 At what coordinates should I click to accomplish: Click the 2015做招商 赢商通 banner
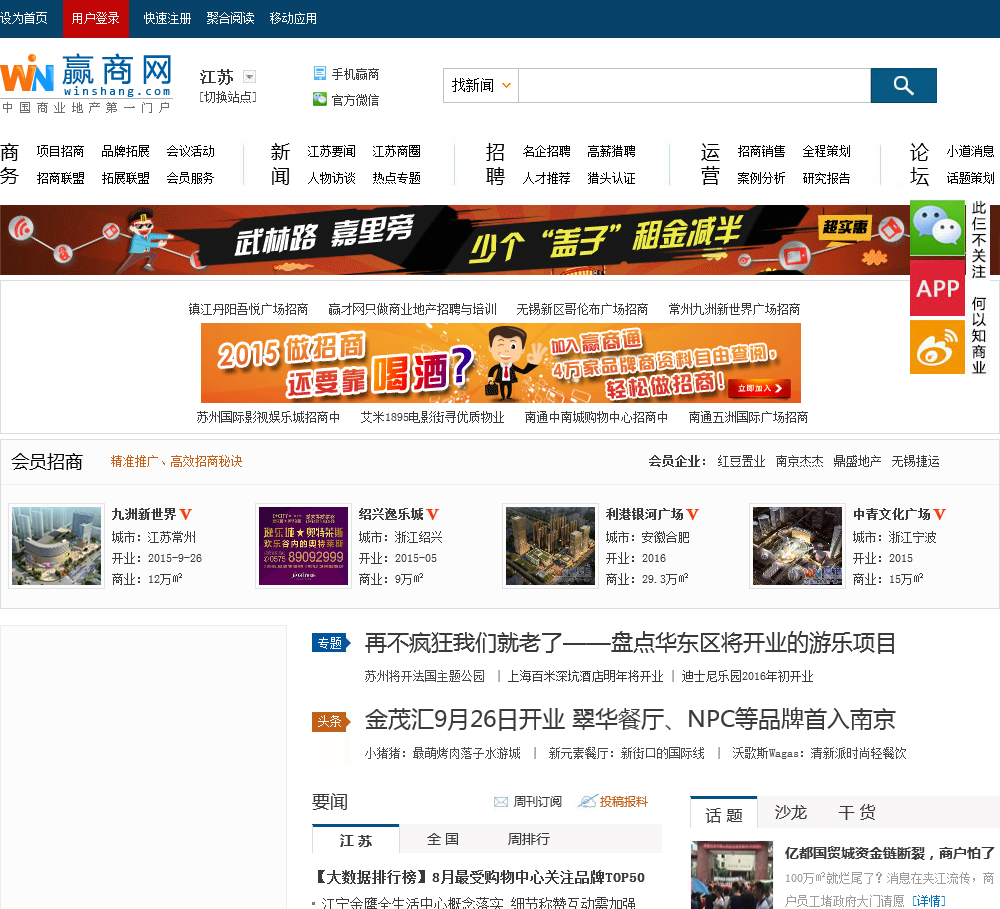[501, 362]
